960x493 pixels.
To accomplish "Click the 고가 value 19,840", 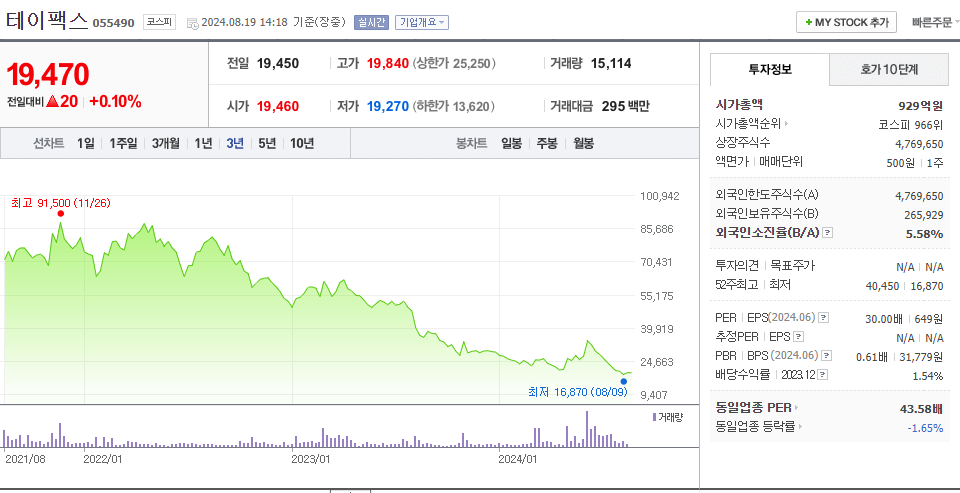I will click(388, 63).
